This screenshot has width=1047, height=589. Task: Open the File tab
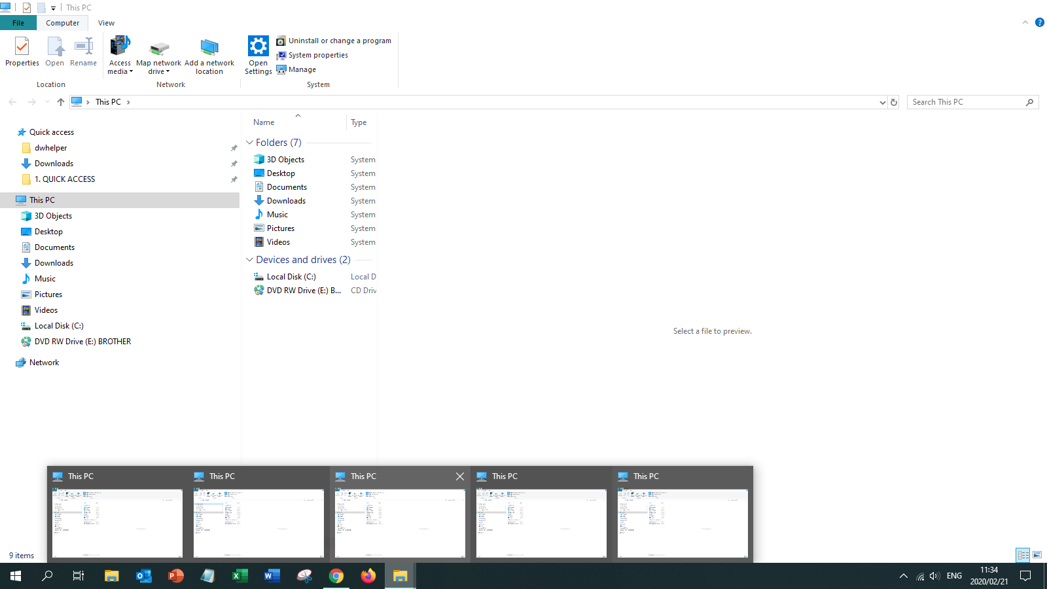tap(18, 23)
